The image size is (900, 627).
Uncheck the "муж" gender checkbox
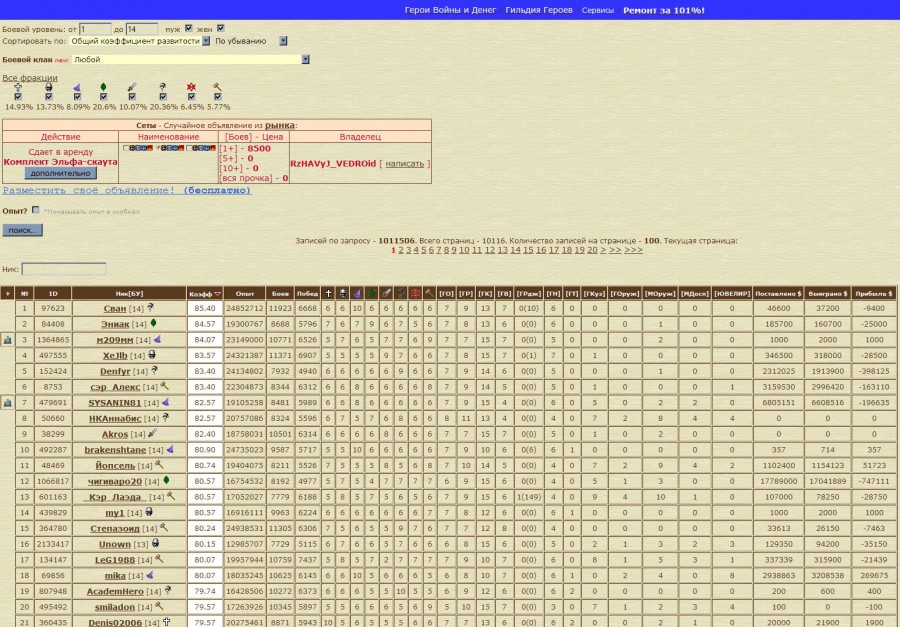click(x=189, y=29)
